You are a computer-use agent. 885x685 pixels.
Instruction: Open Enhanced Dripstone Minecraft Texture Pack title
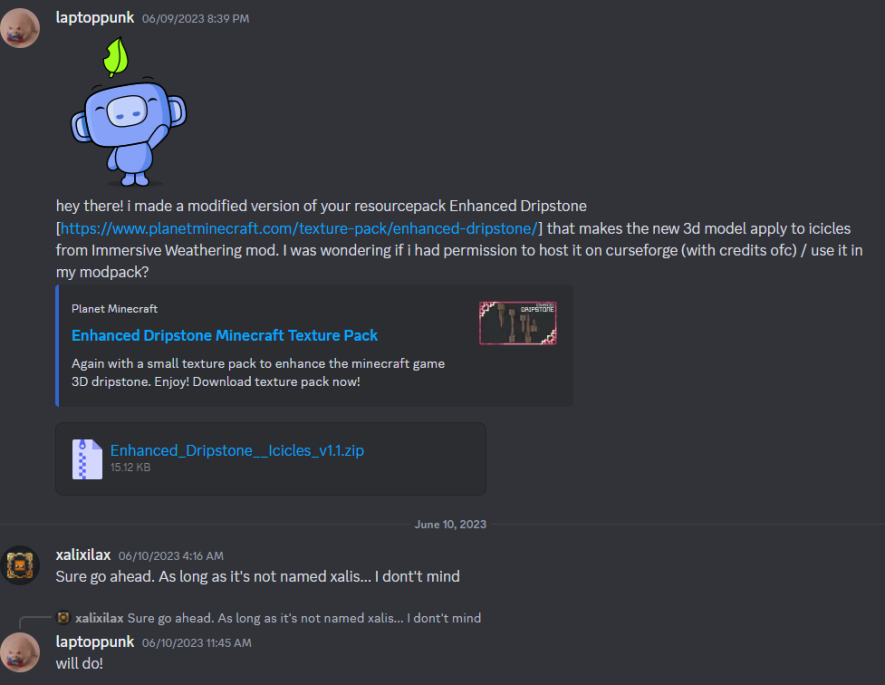click(224, 335)
